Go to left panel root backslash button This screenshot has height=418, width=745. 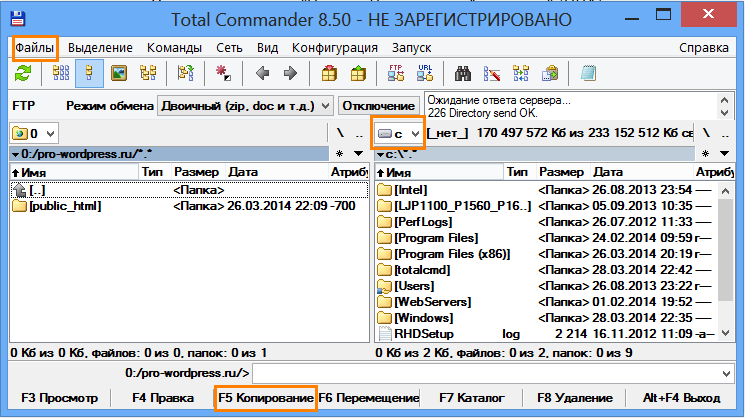[x=340, y=133]
